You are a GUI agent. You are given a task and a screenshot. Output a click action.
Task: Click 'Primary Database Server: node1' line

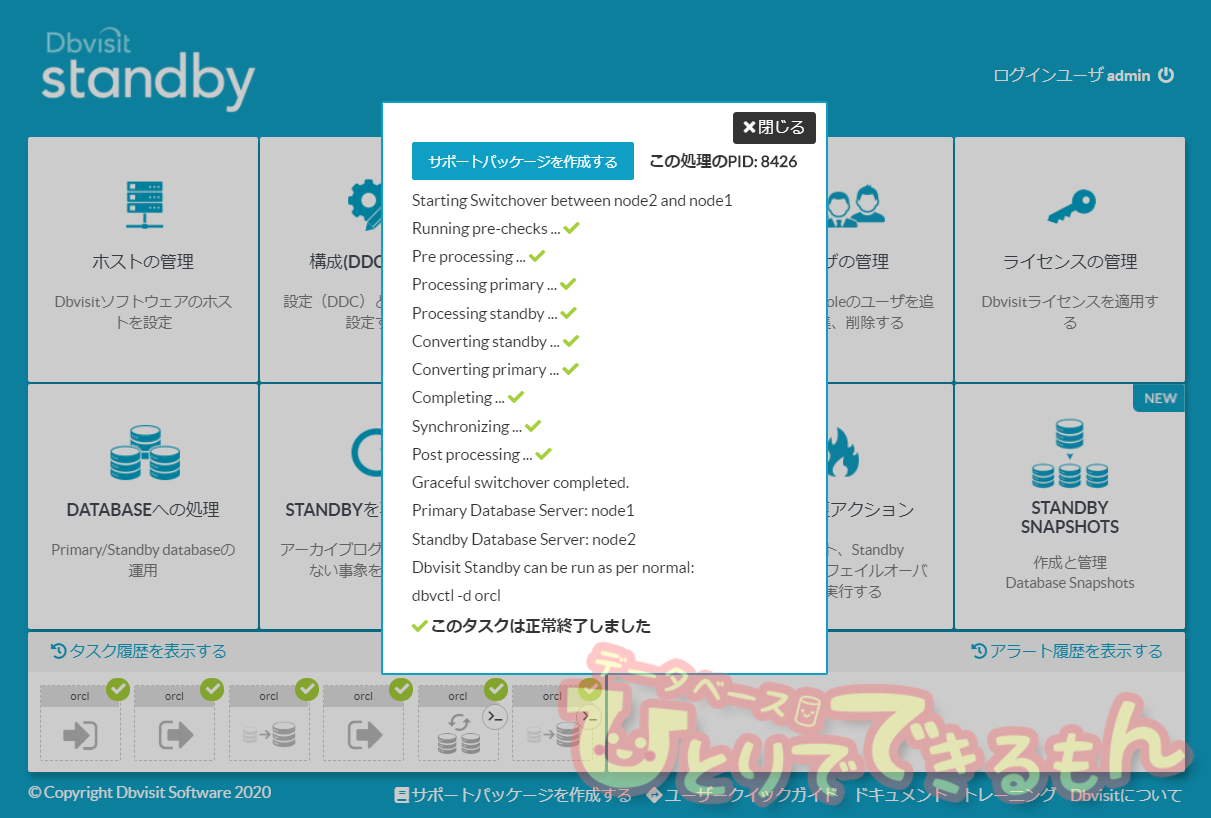(x=523, y=510)
